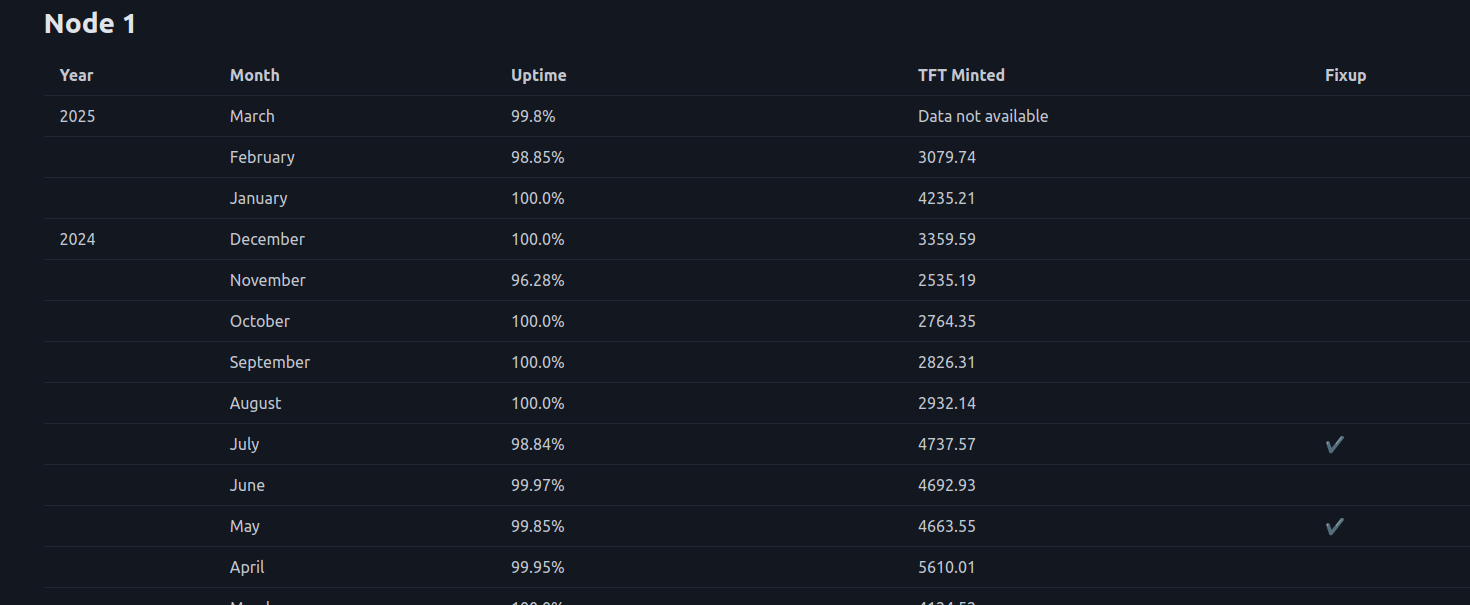Click the 98.85% uptime value

tap(537, 157)
